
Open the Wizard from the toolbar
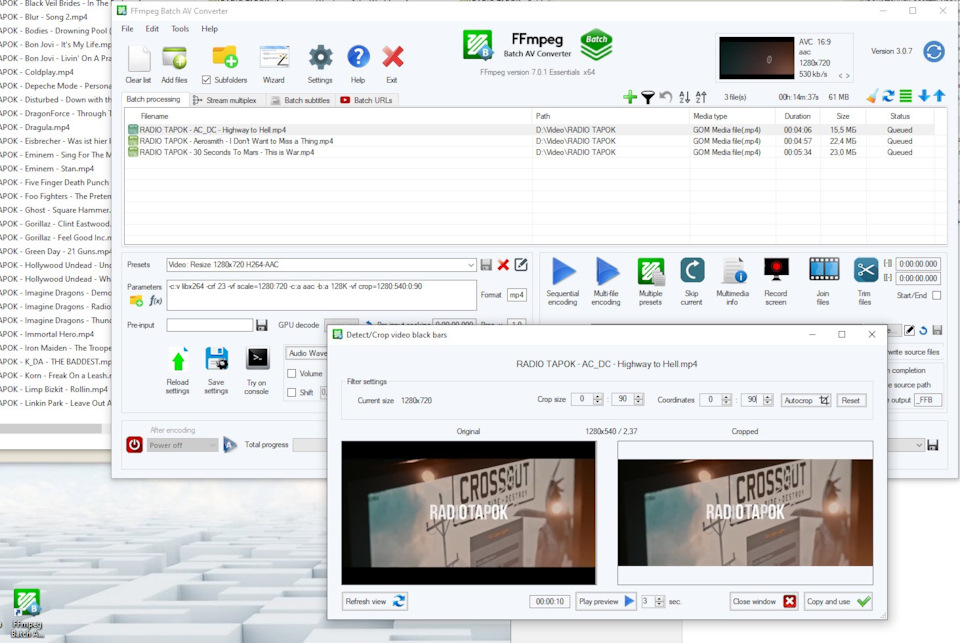273,58
